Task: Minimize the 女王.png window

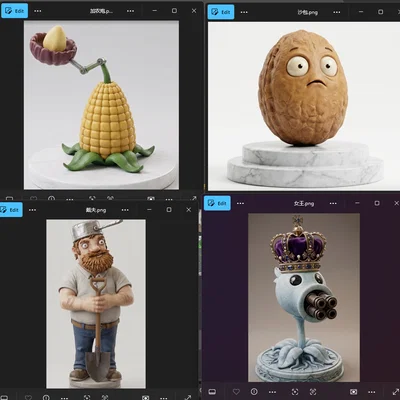Action: tap(357, 203)
